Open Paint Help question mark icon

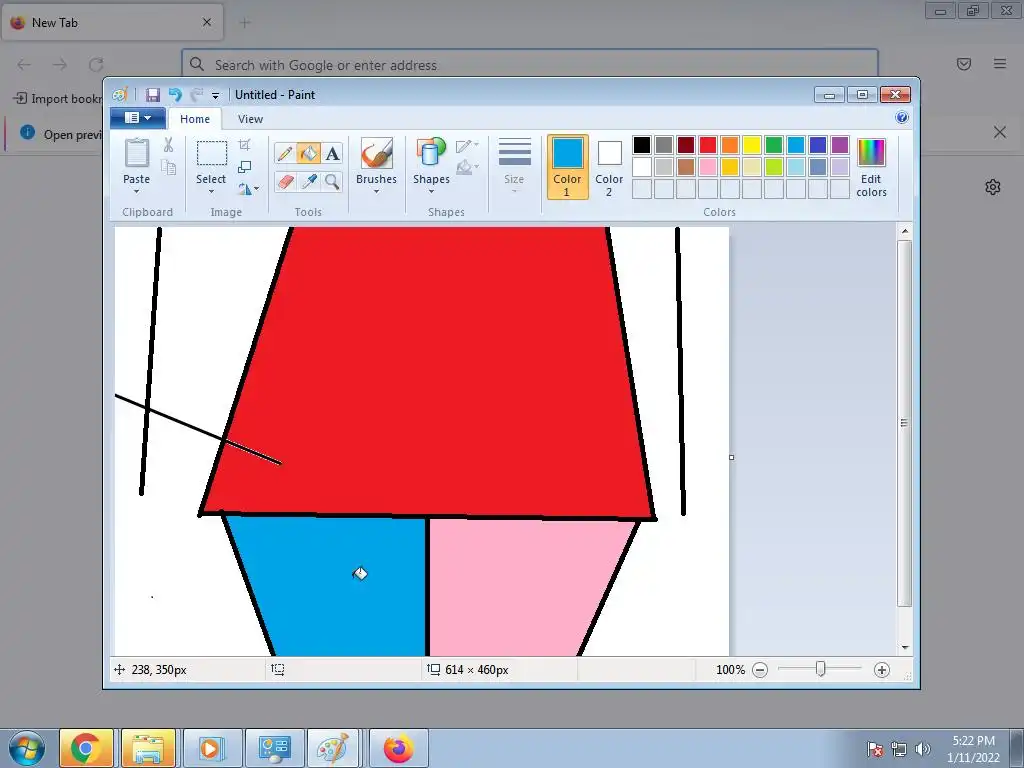[902, 118]
